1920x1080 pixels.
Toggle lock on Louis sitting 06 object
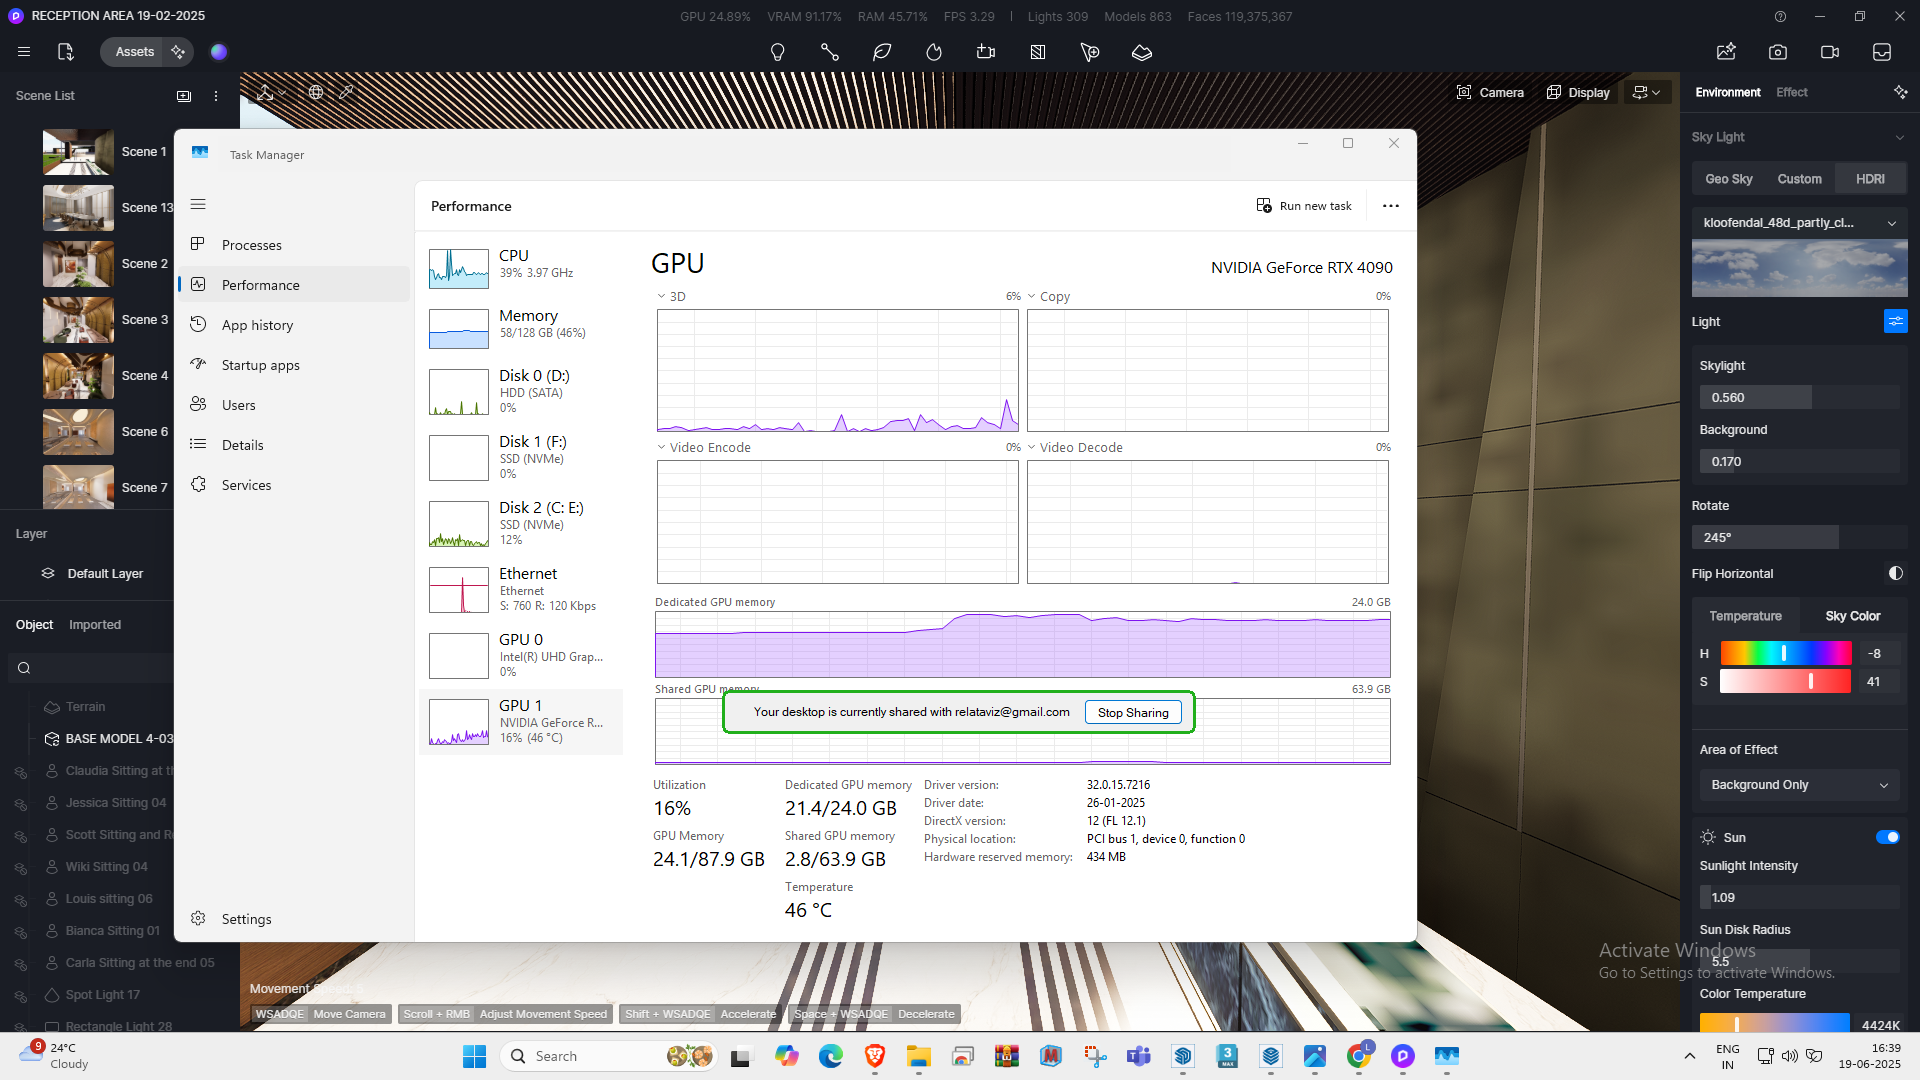(19, 900)
